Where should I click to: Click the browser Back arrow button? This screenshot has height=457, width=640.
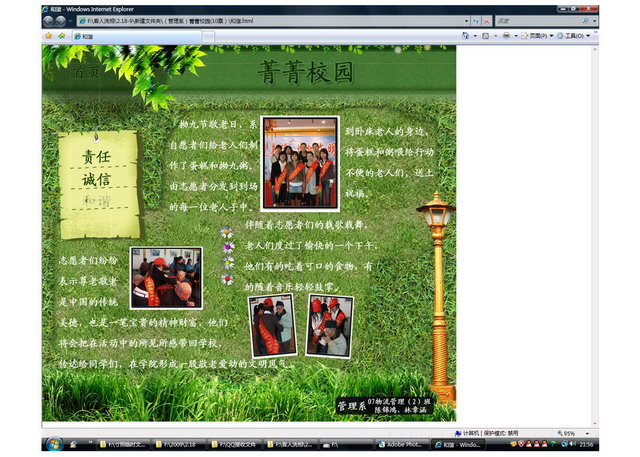(50, 20)
